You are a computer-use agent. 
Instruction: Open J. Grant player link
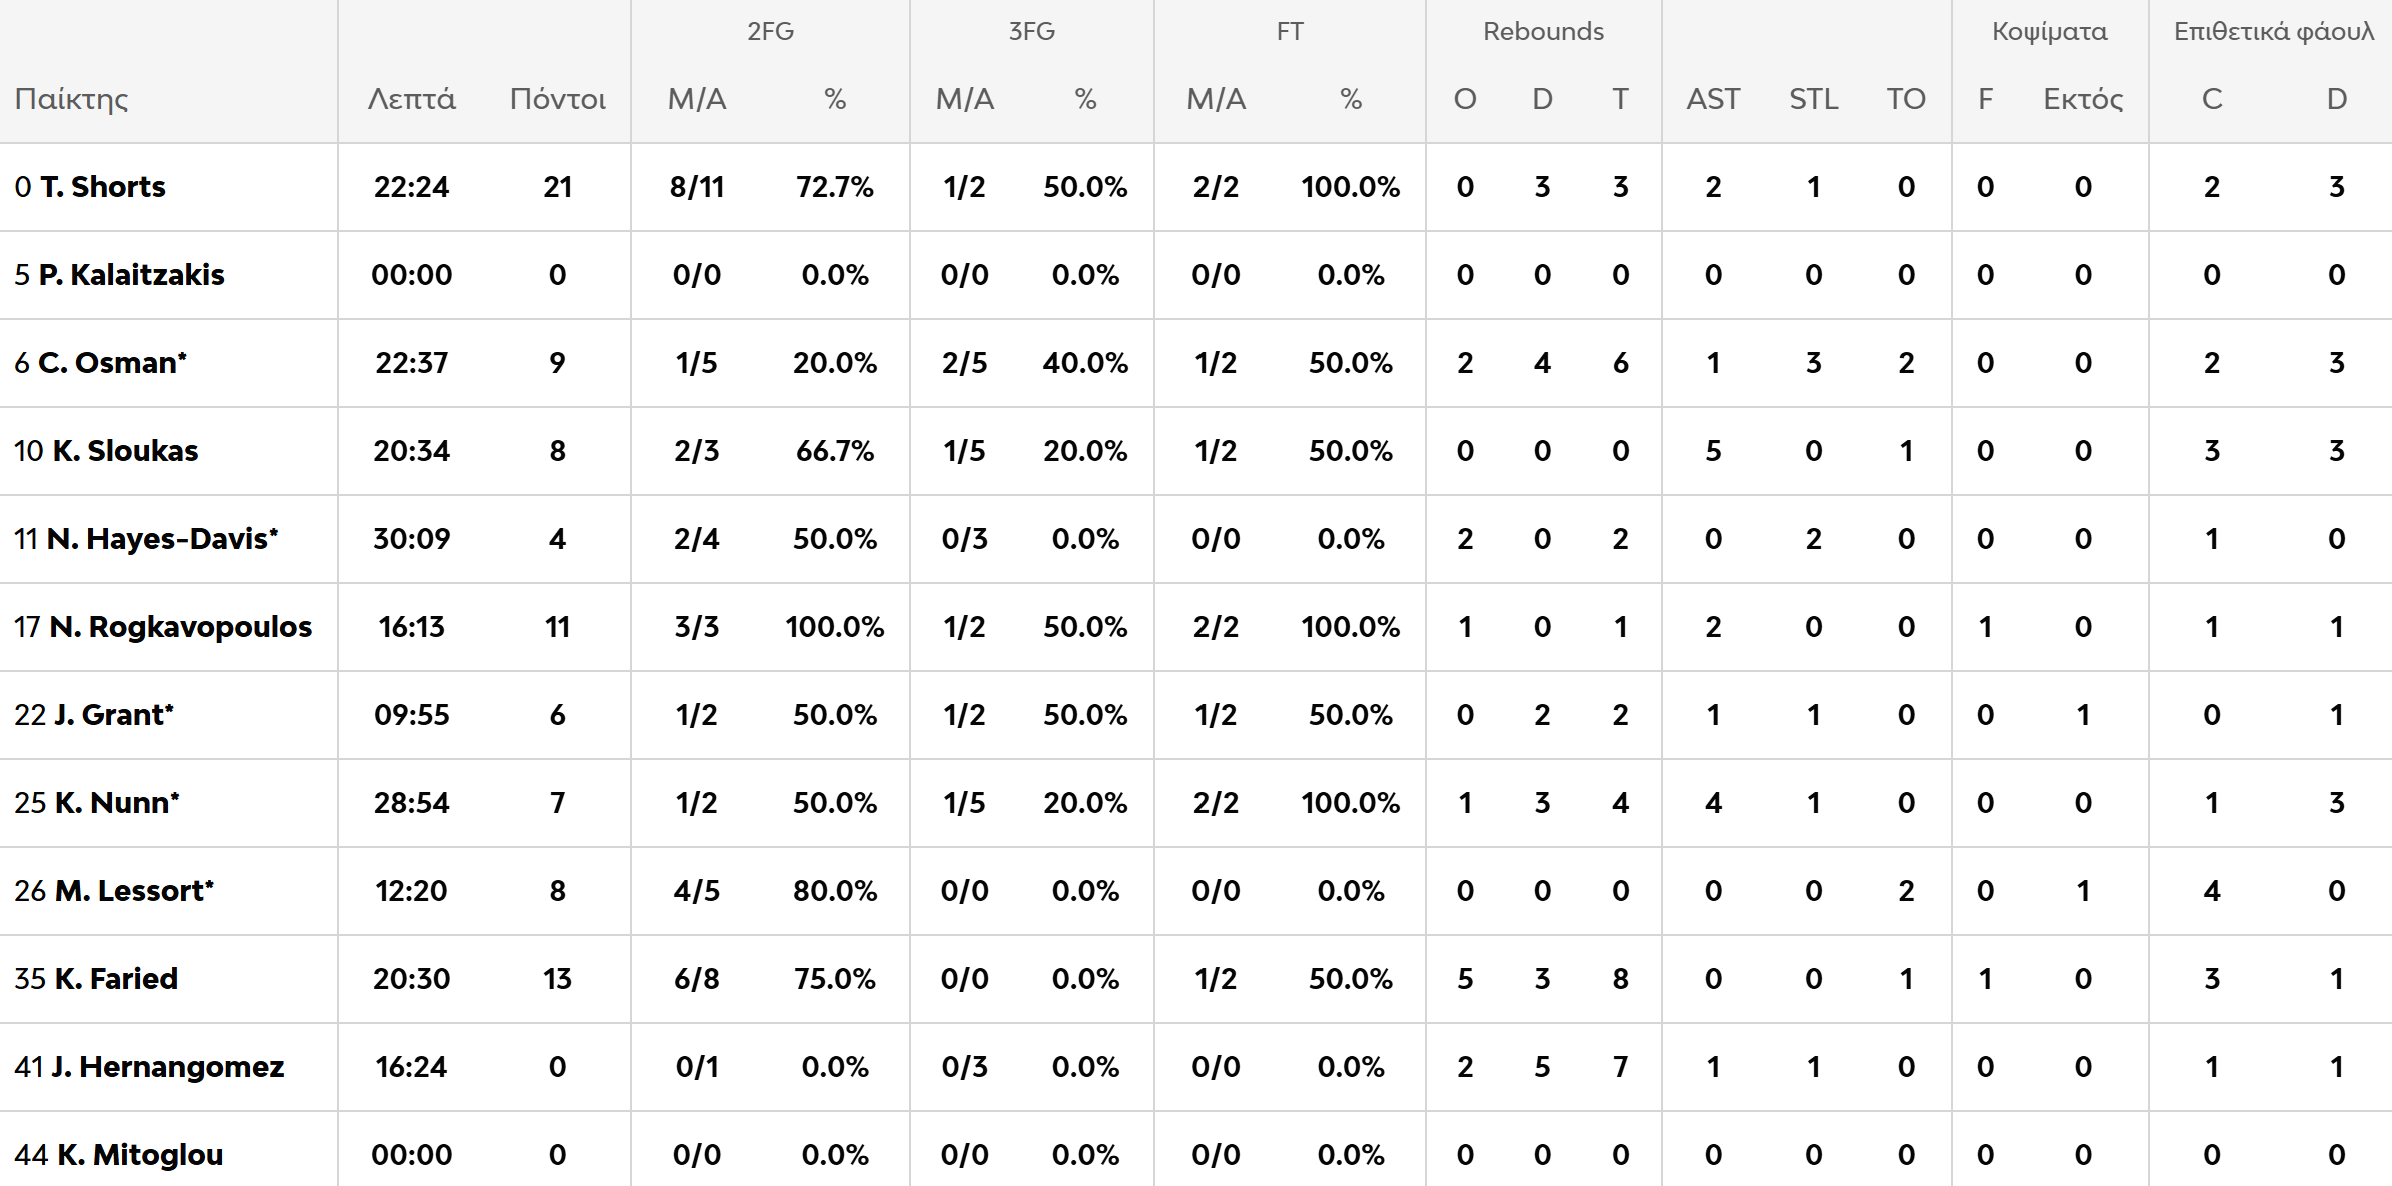click(113, 715)
